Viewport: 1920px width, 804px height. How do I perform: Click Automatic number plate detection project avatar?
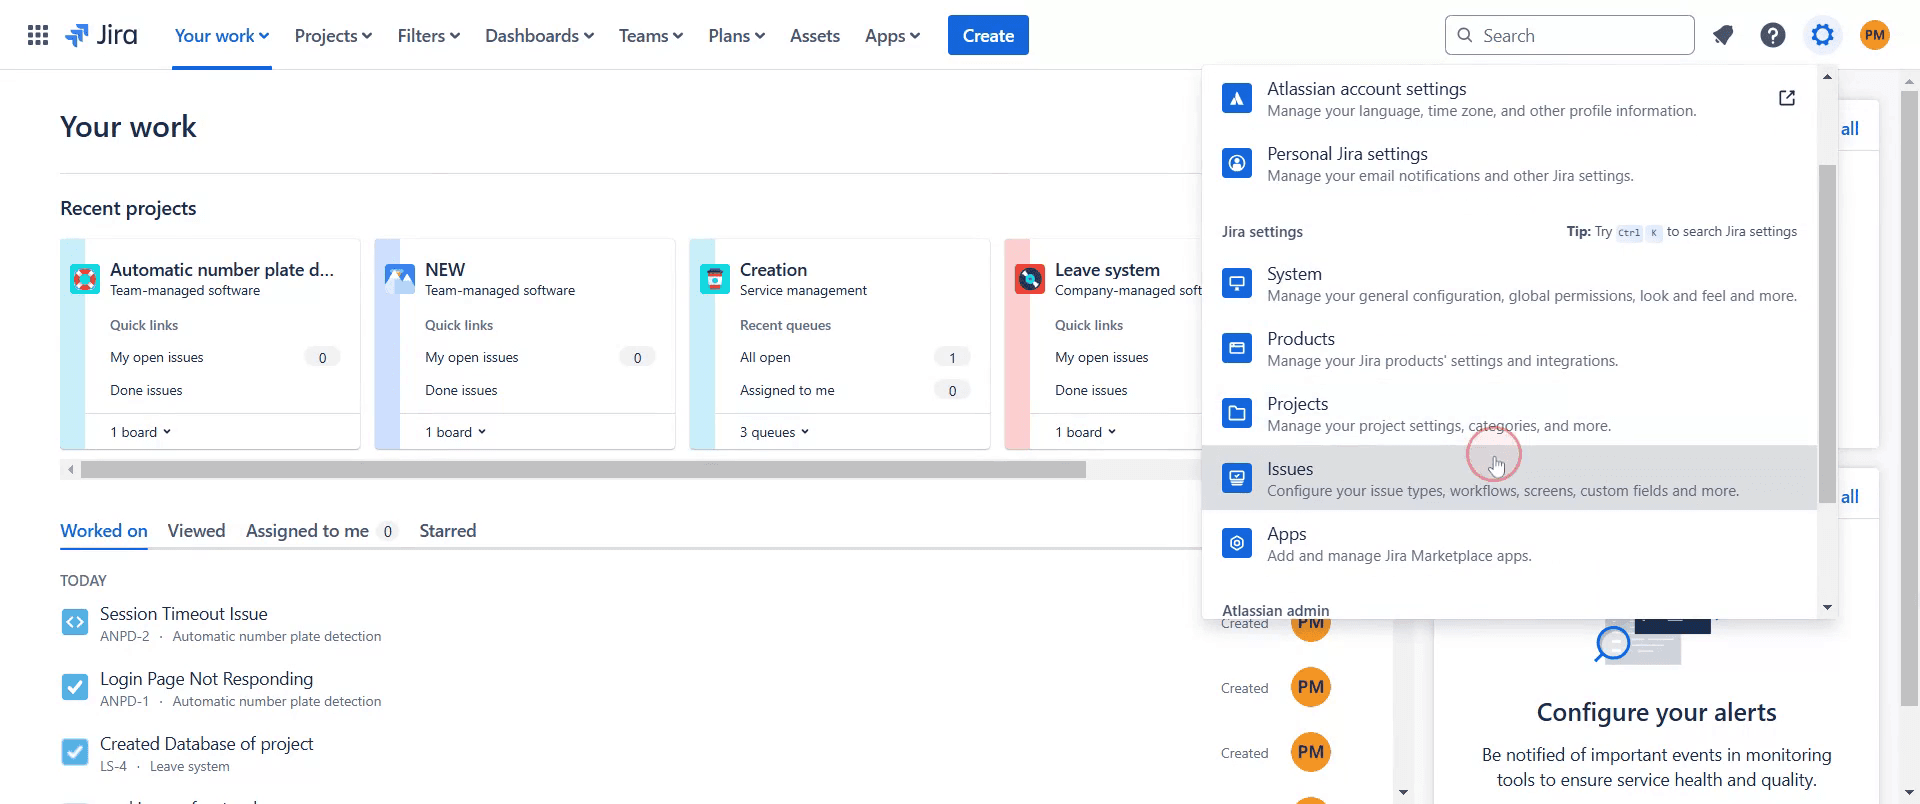pyautogui.click(x=85, y=279)
